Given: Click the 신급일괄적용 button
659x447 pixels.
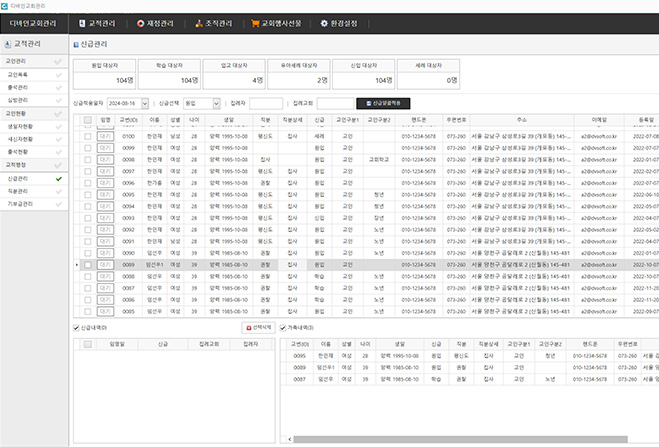Looking at the screenshot, I should coord(384,102).
